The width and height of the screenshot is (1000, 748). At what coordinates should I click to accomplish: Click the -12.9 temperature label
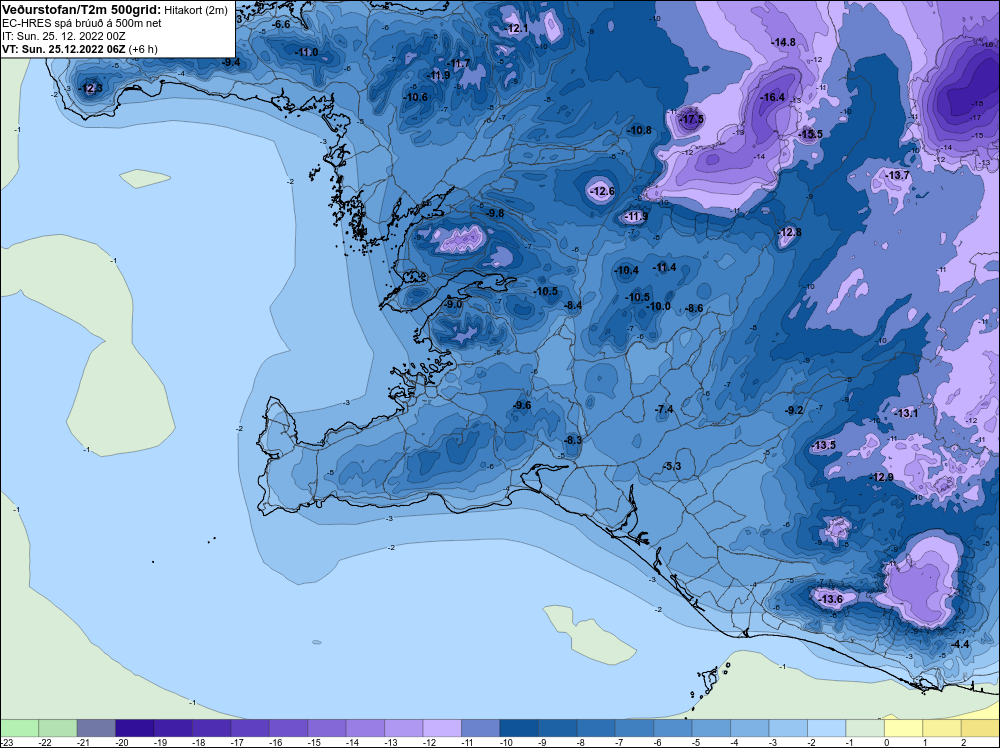pyautogui.click(x=881, y=477)
